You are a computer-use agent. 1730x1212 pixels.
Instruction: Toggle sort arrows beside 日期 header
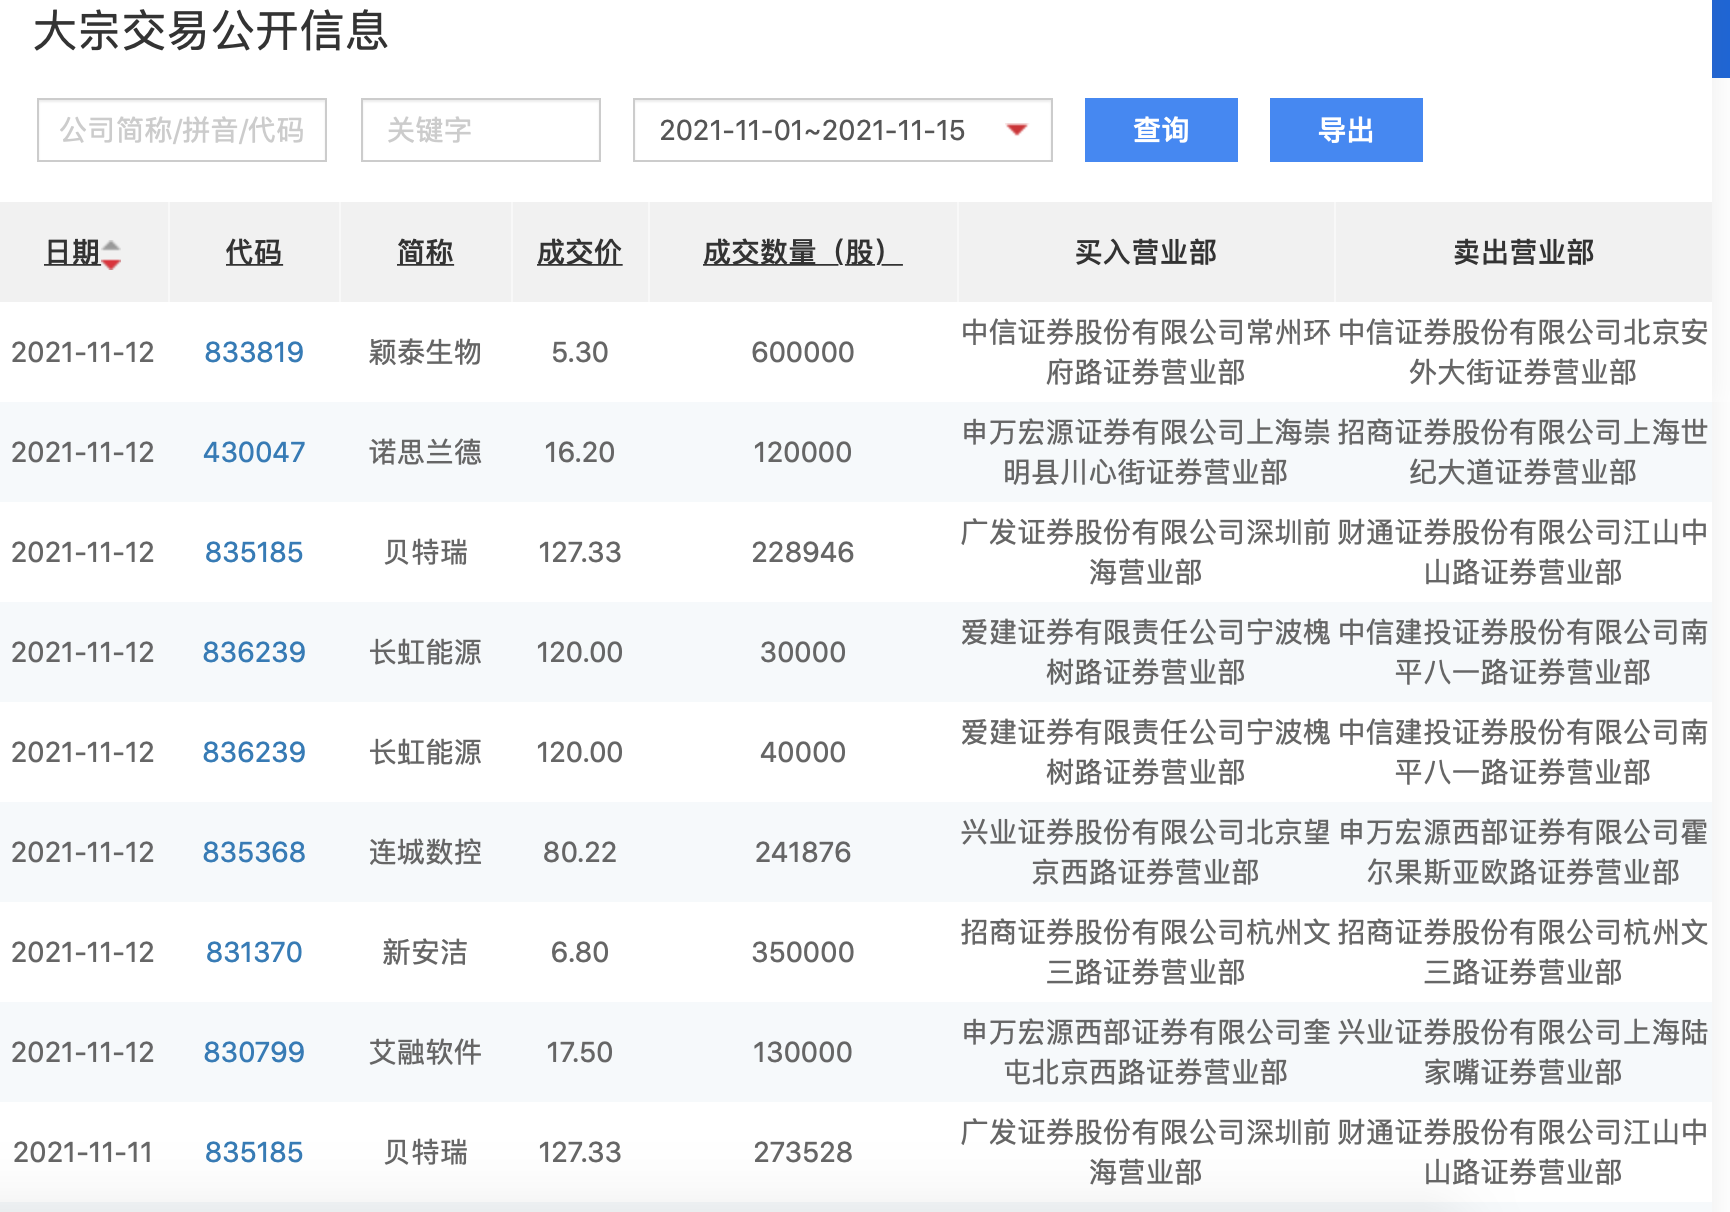point(111,254)
